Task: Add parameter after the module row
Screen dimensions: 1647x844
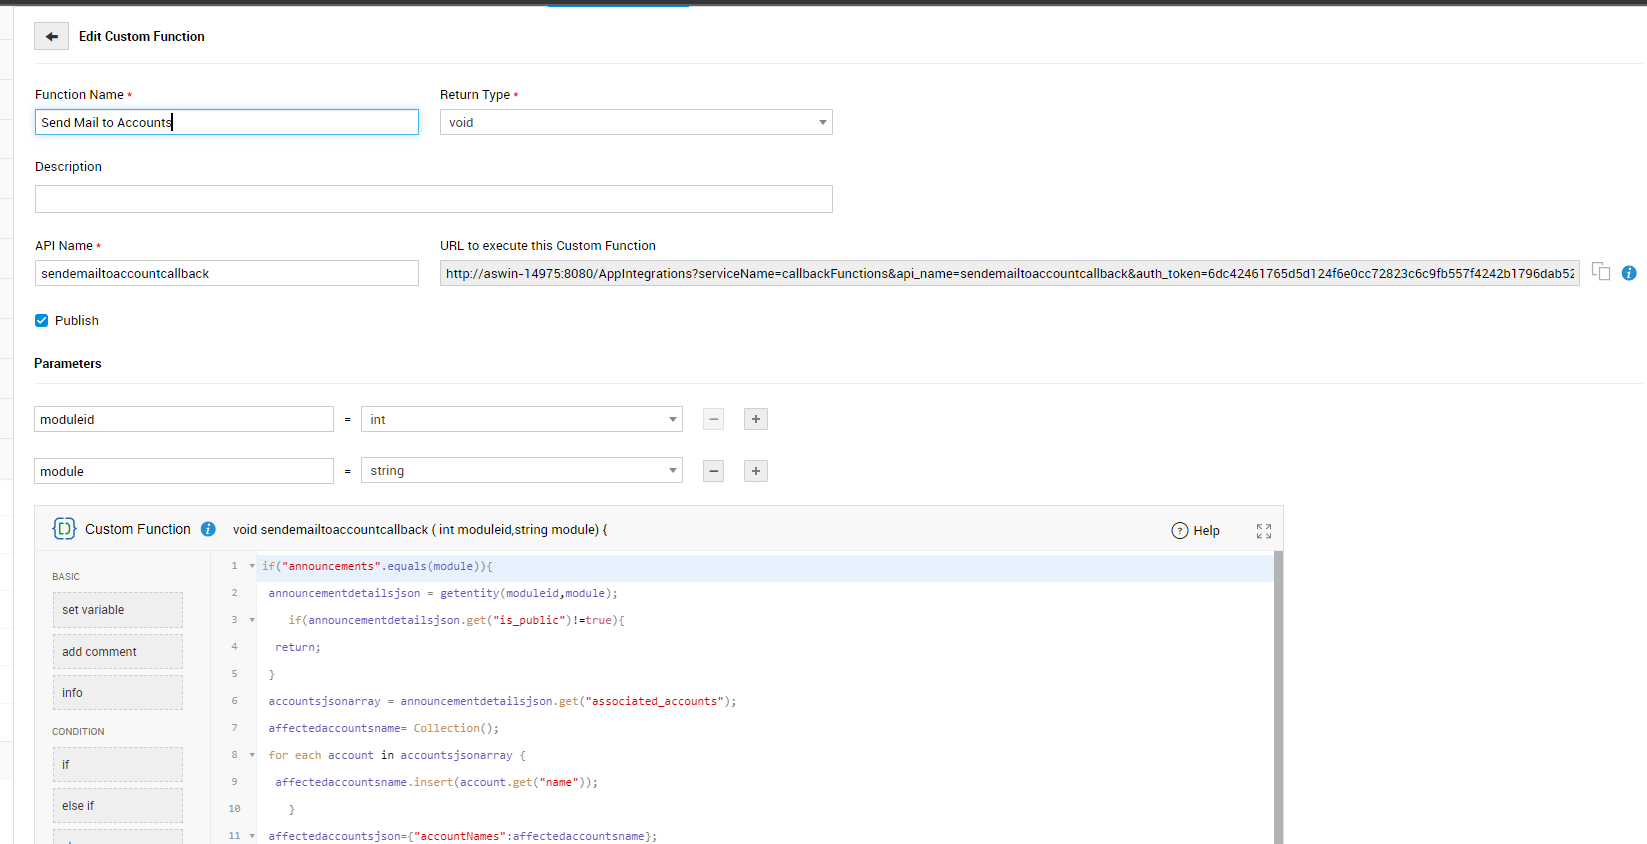Action: click(756, 471)
